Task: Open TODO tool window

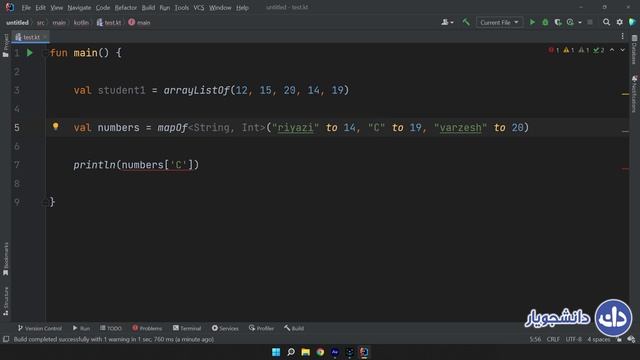Action: pyautogui.click(x=111, y=328)
